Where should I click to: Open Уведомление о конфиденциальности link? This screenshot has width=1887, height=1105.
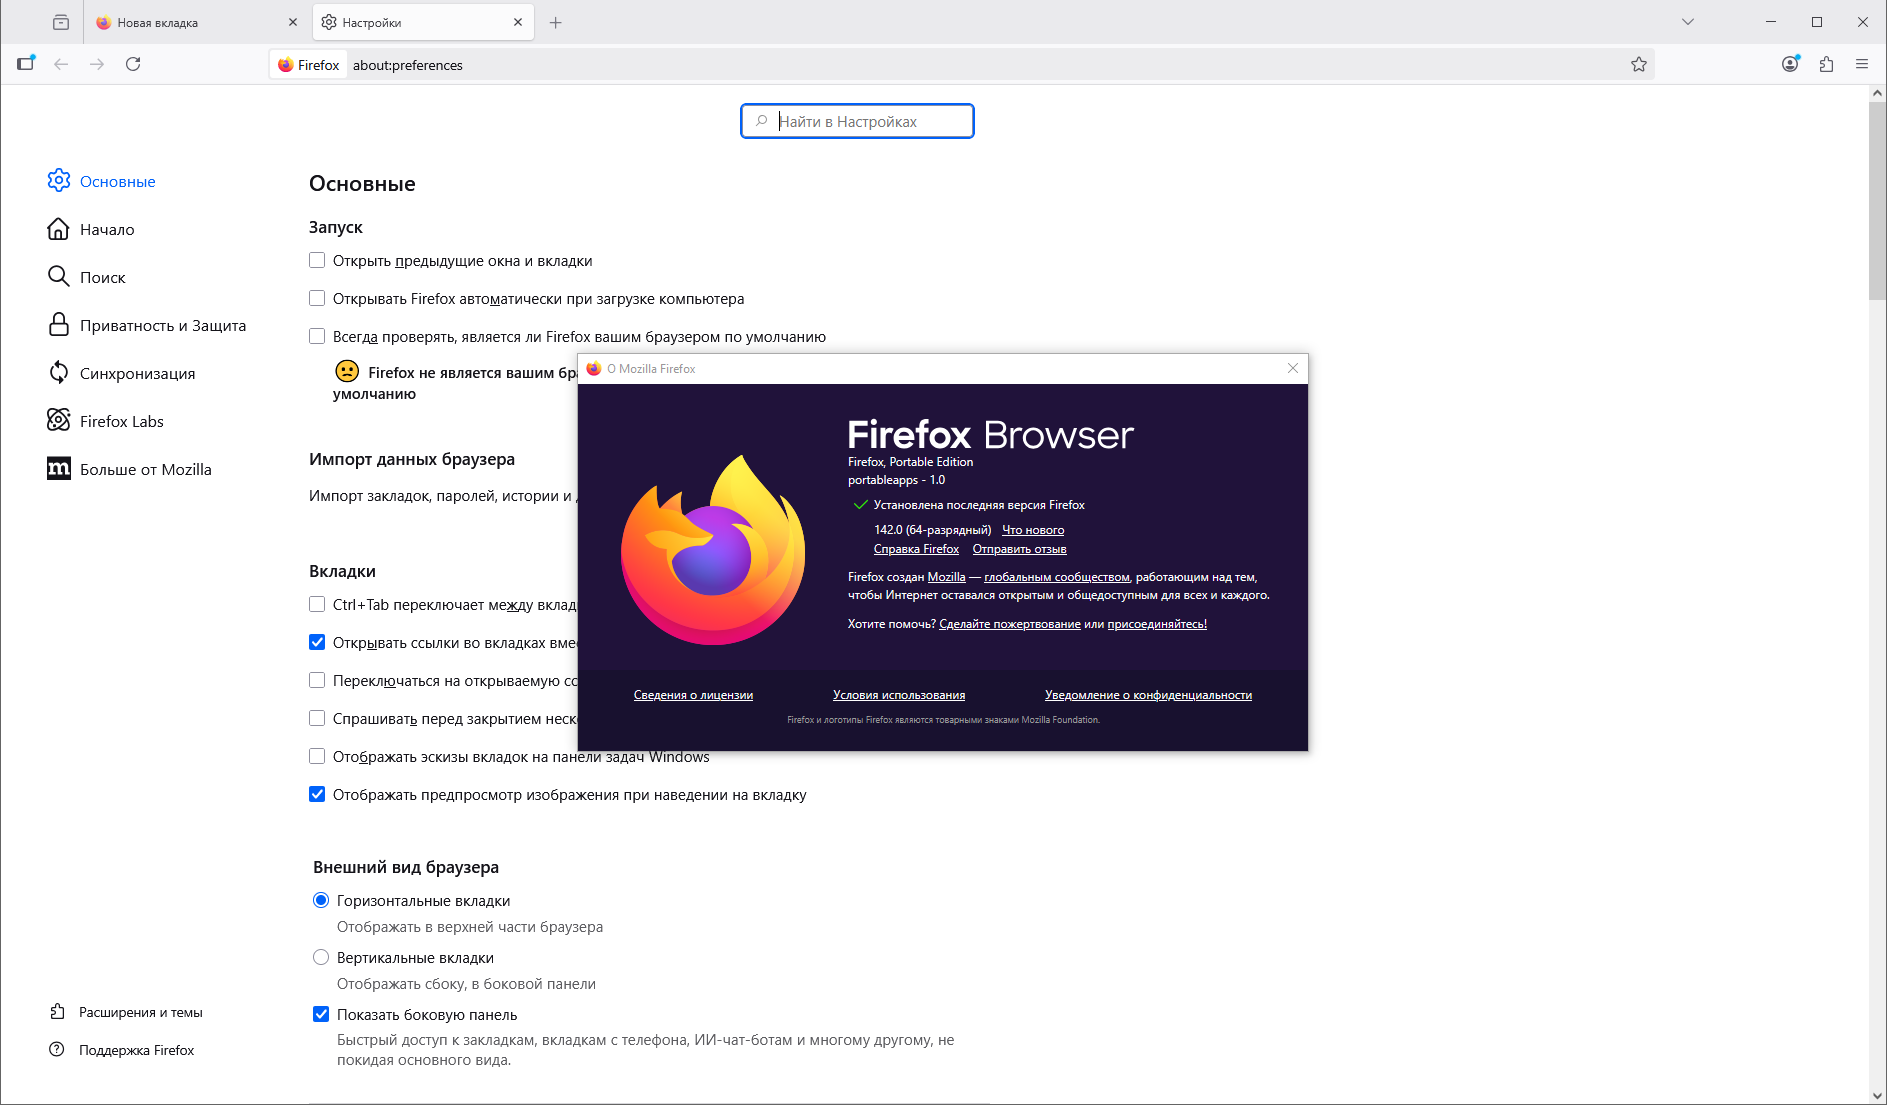coord(1148,695)
